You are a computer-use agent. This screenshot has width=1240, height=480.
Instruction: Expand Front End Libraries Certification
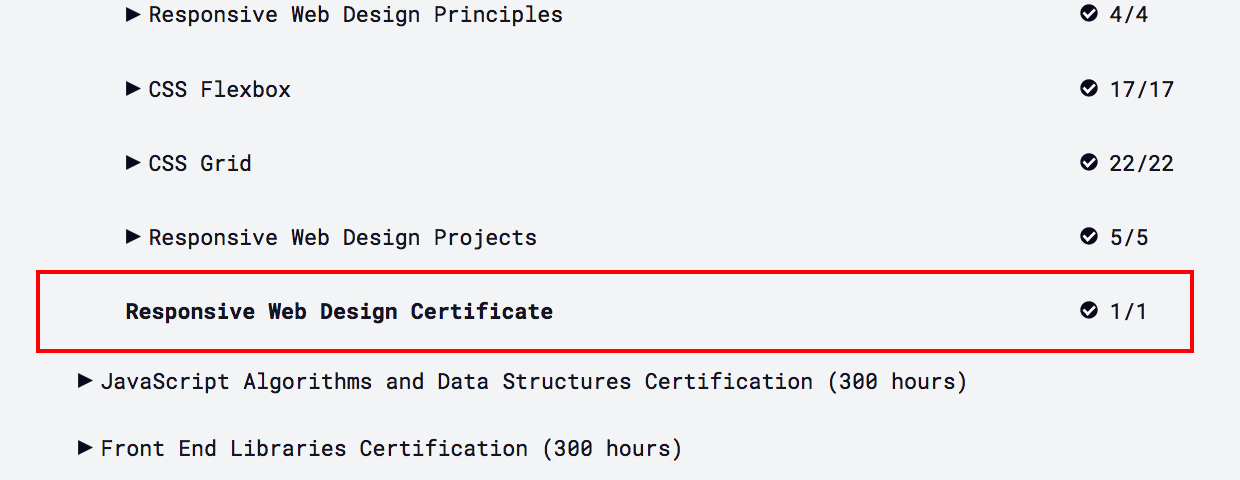tap(85, 448)
